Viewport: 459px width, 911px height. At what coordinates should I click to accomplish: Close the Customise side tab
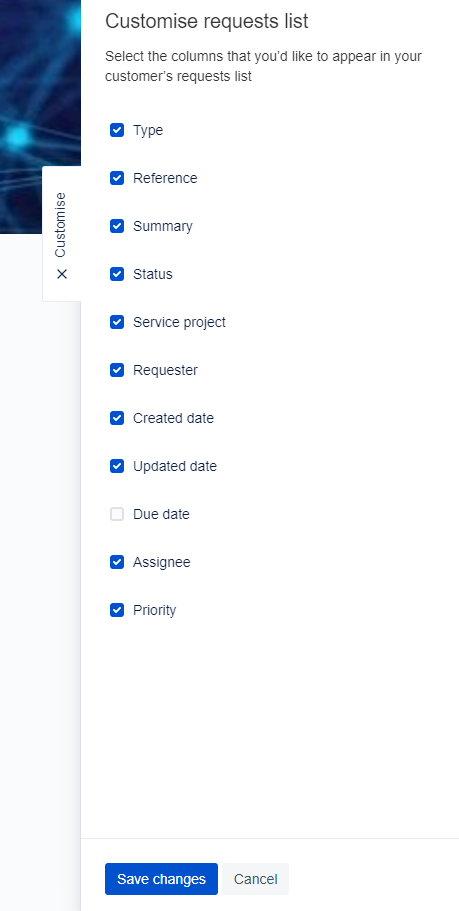(x=62, y=234)
